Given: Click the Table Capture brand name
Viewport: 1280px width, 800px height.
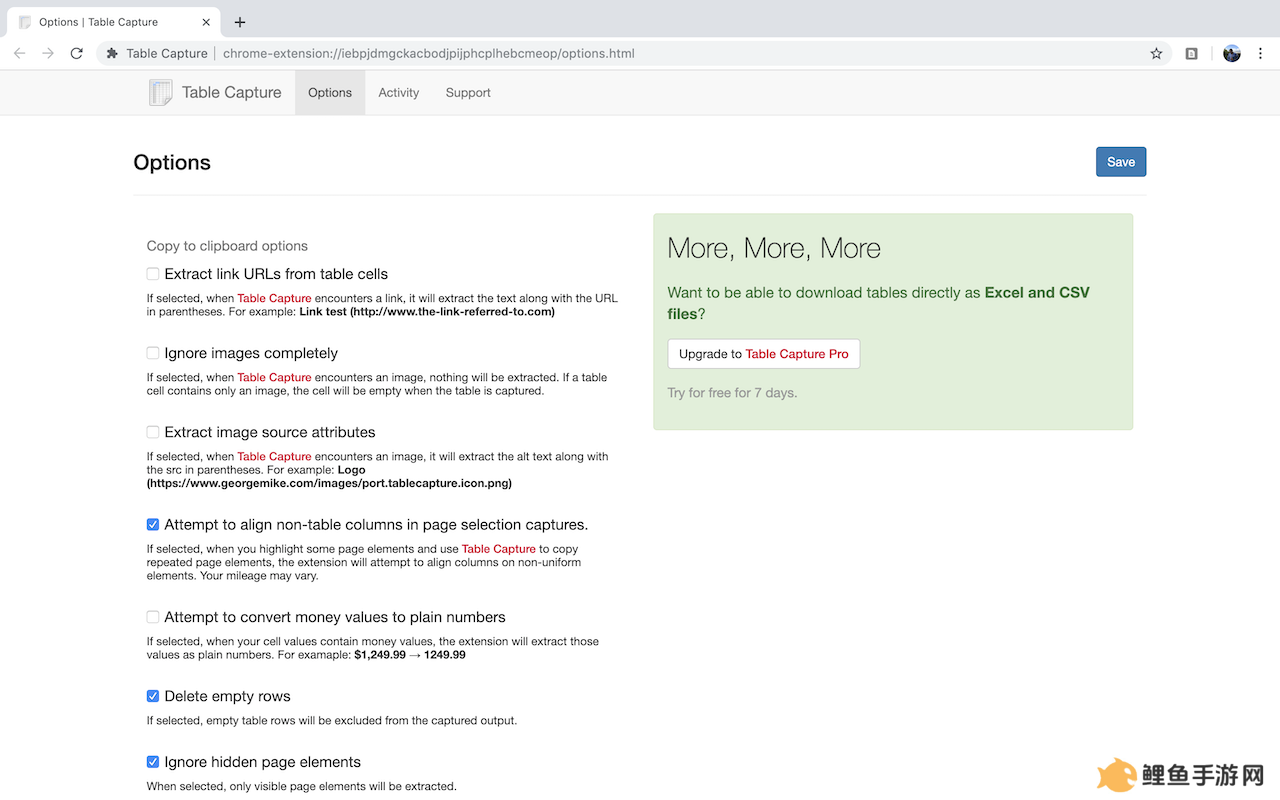Looking at the screenshot, I should tap(232, 93).
